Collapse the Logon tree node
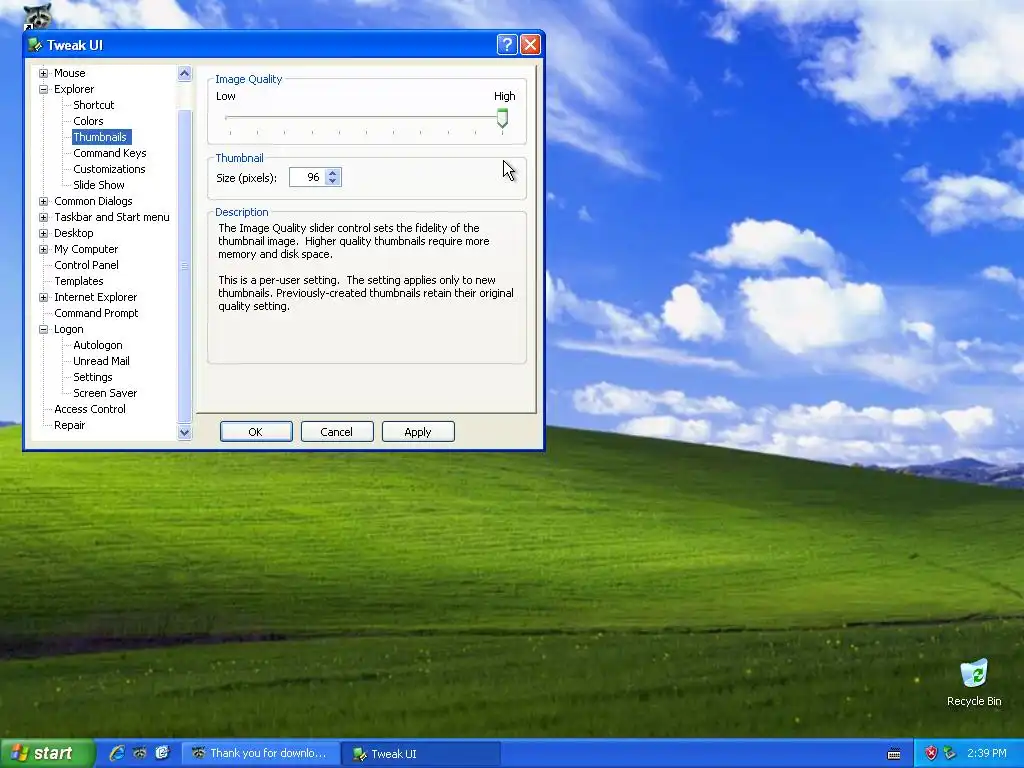The image size is (1024, 768). pyautogui.click(x=44, y=329)
